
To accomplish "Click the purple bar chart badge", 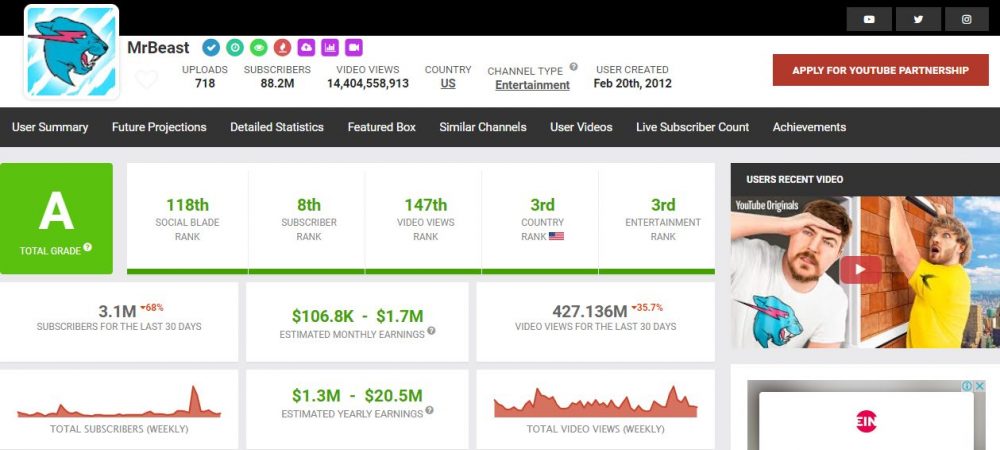I will pyautogui.click(x=330, y=47).
